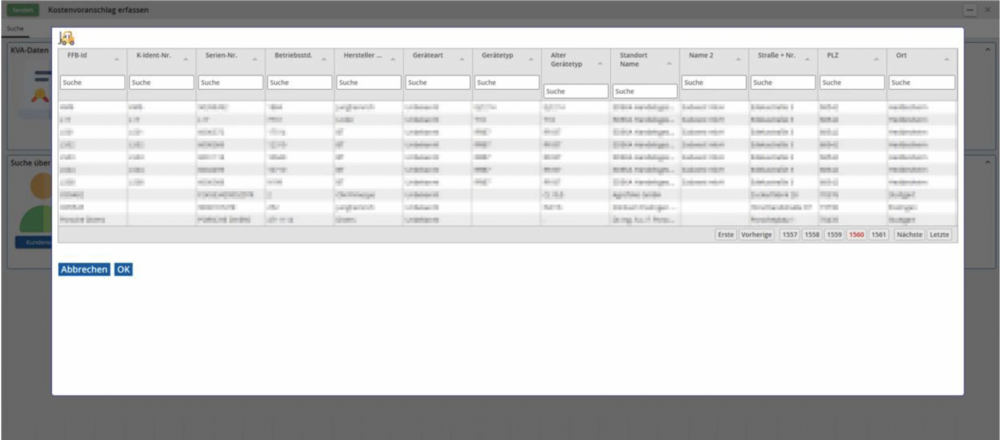This screenshot has width=1000, height=440.
Task: Click the forklift icon above the table
Action: [x=66, y=38]
